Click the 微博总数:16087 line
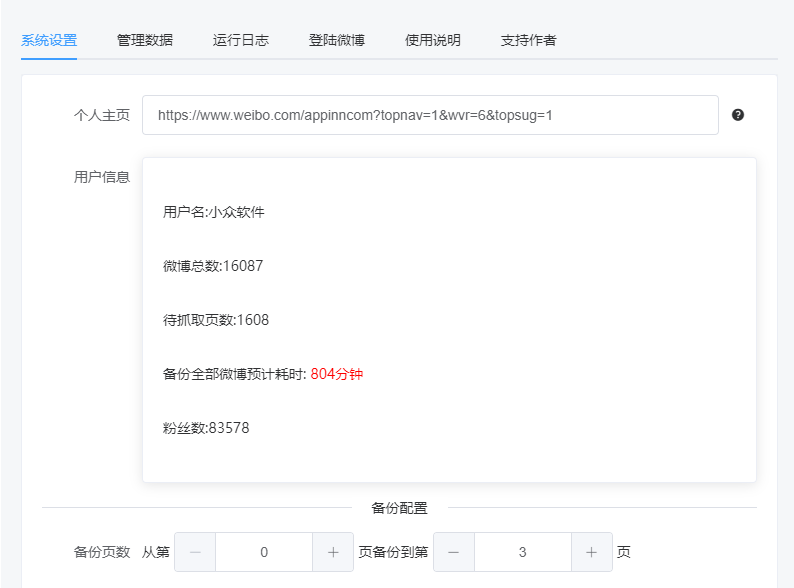The image size is (794, 588). tap(213, 266)
